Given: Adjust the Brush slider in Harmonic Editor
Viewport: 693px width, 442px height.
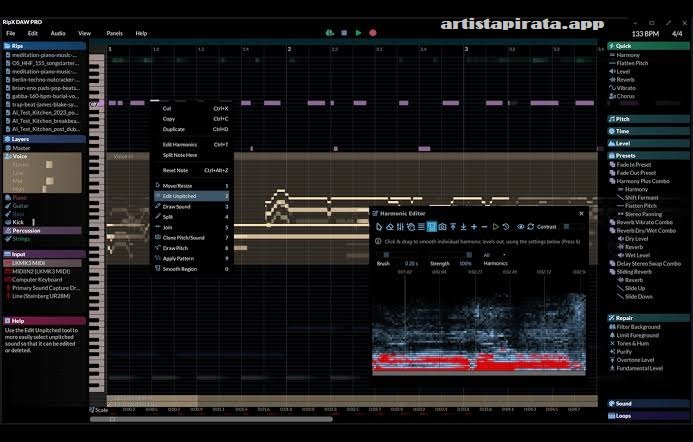Looking at the screenshot, I should coord(397,255).
